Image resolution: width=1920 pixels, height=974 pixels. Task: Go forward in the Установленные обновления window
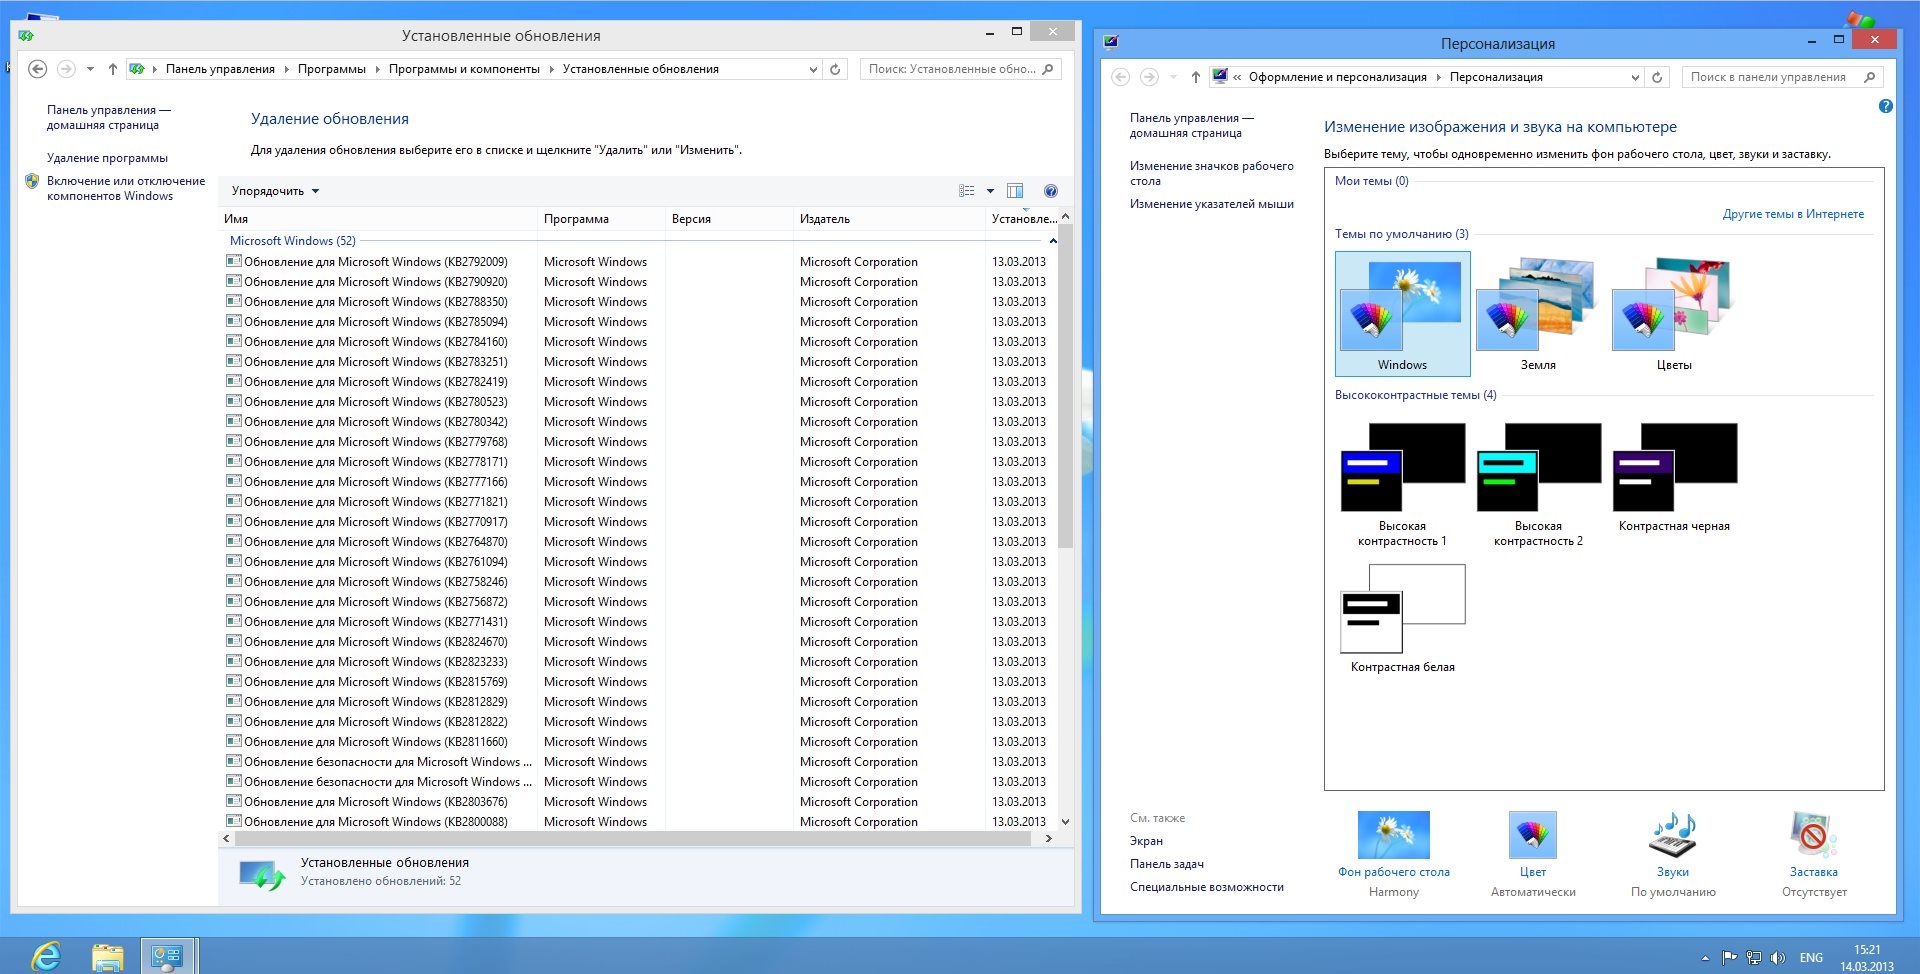click(66, 69)
